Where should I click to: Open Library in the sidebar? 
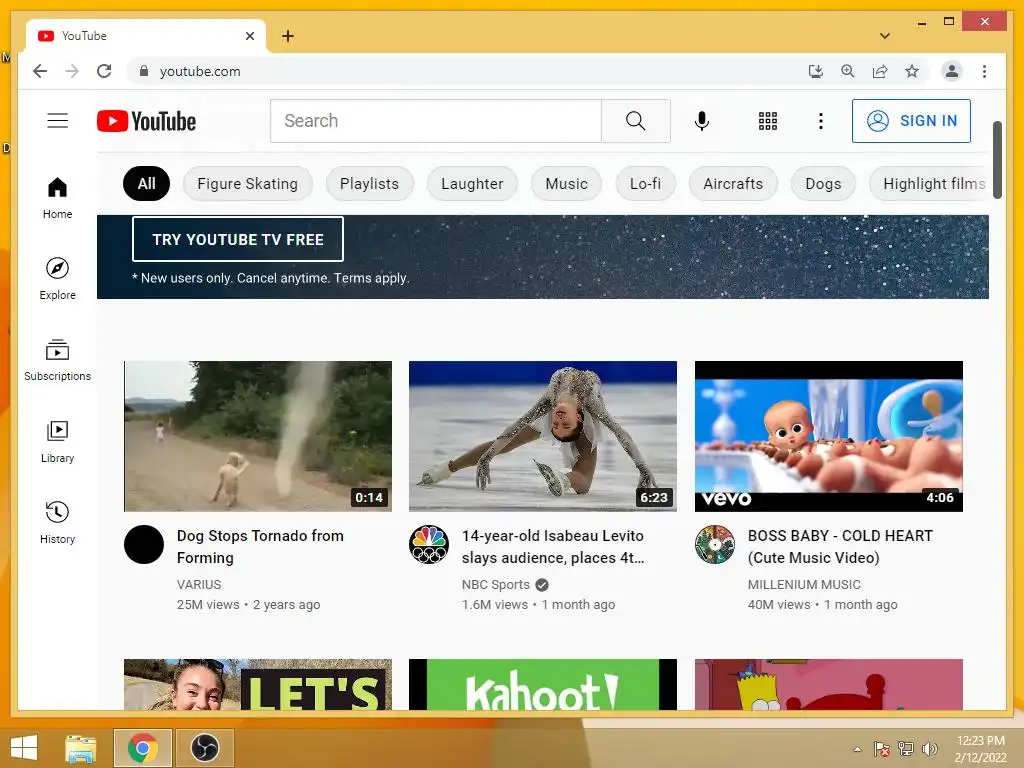coord(57,441)
